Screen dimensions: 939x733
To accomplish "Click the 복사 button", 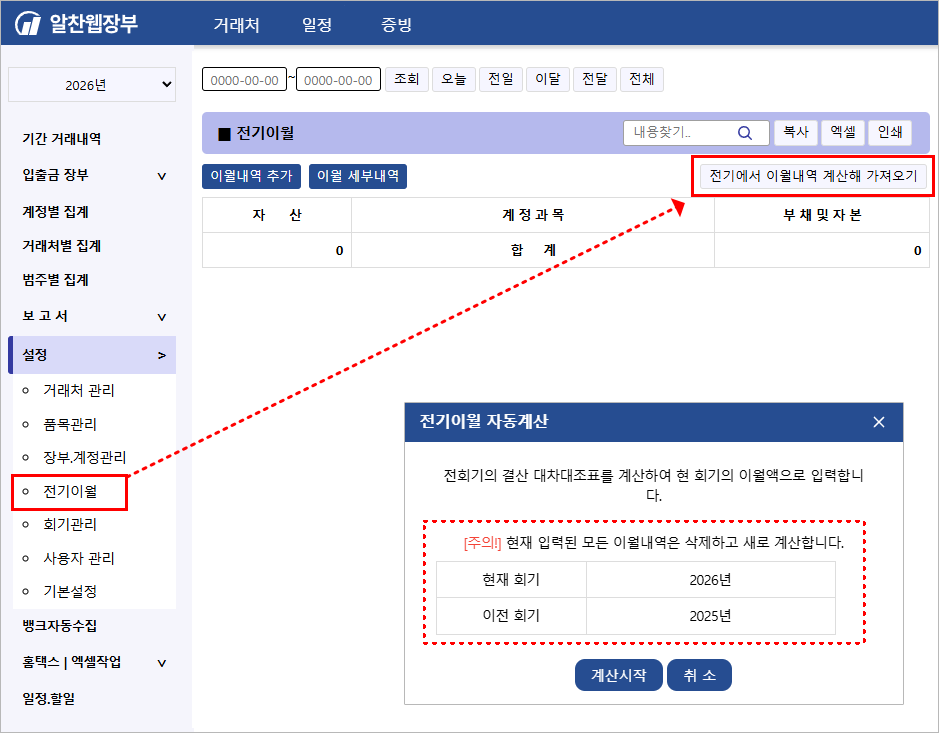I will [x=796, y=132].
